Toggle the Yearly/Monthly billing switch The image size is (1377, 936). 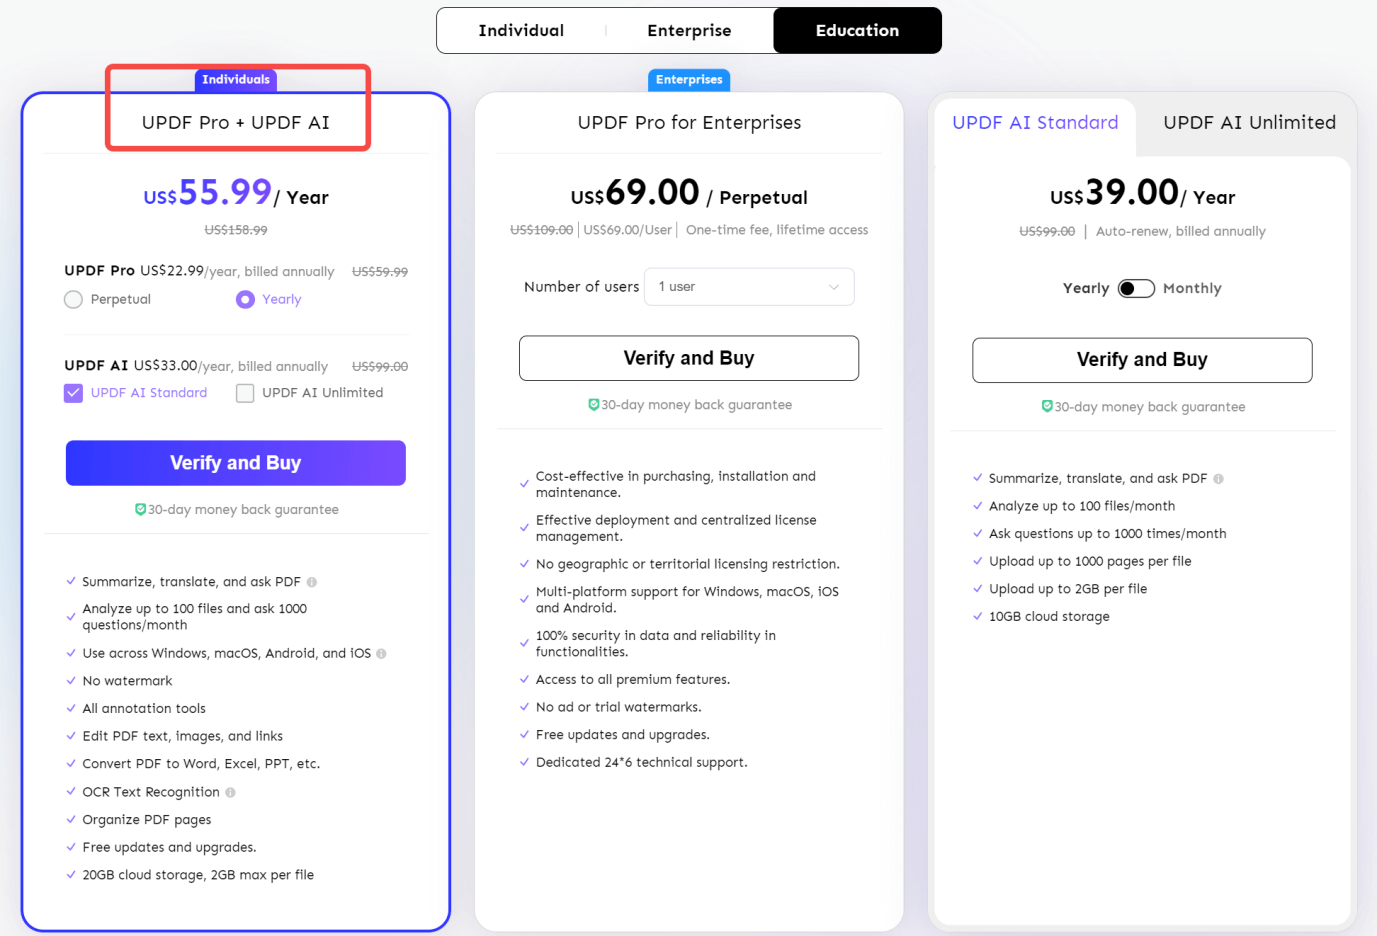tap(1136, 289)
